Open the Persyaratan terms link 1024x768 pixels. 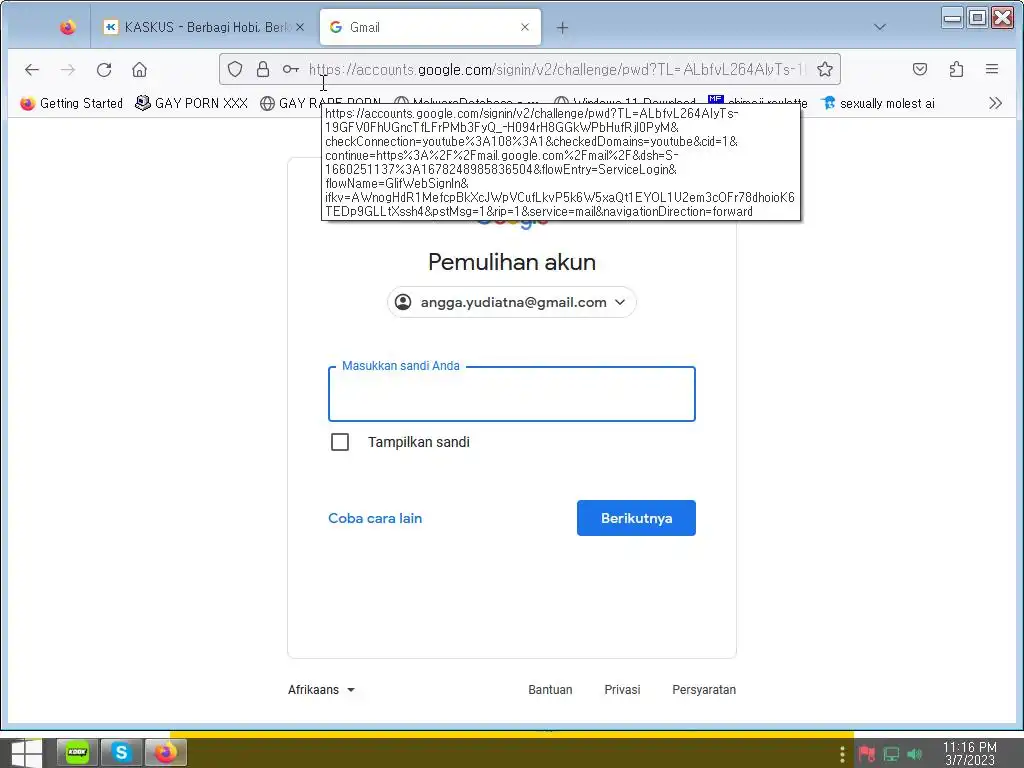704,690
